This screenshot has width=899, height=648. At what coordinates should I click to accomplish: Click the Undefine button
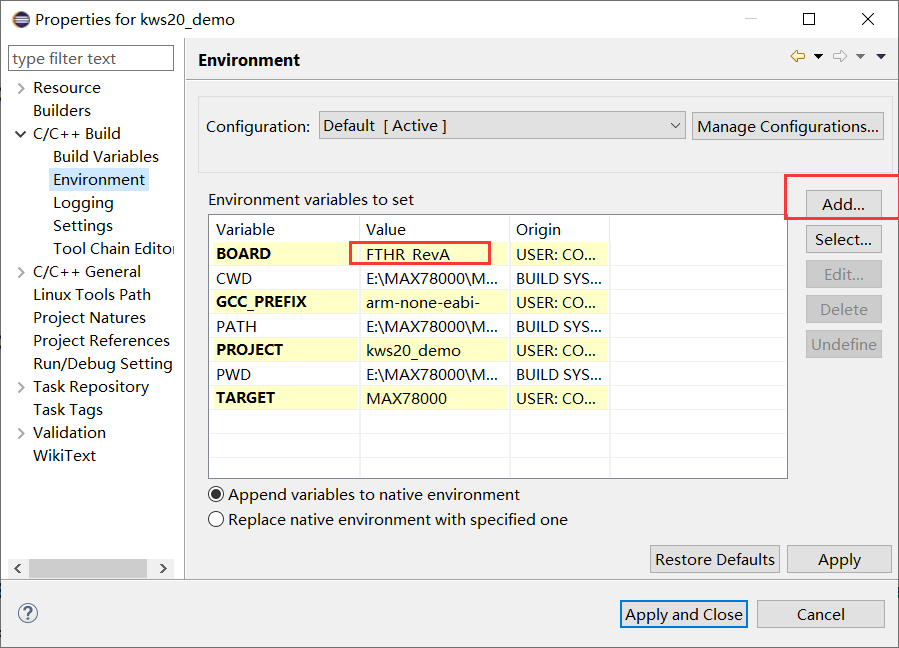(843, 344)
